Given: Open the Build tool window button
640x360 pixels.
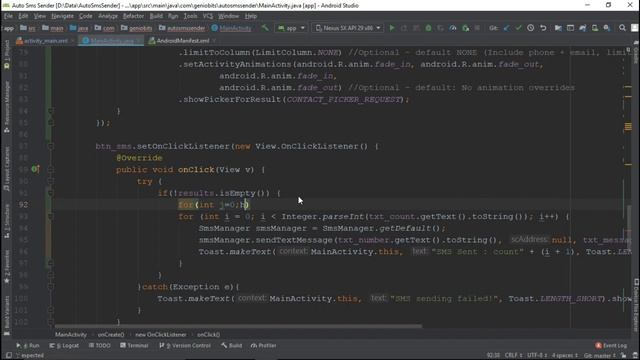Looking at the screenshot, I should click(x=231, y=345).
